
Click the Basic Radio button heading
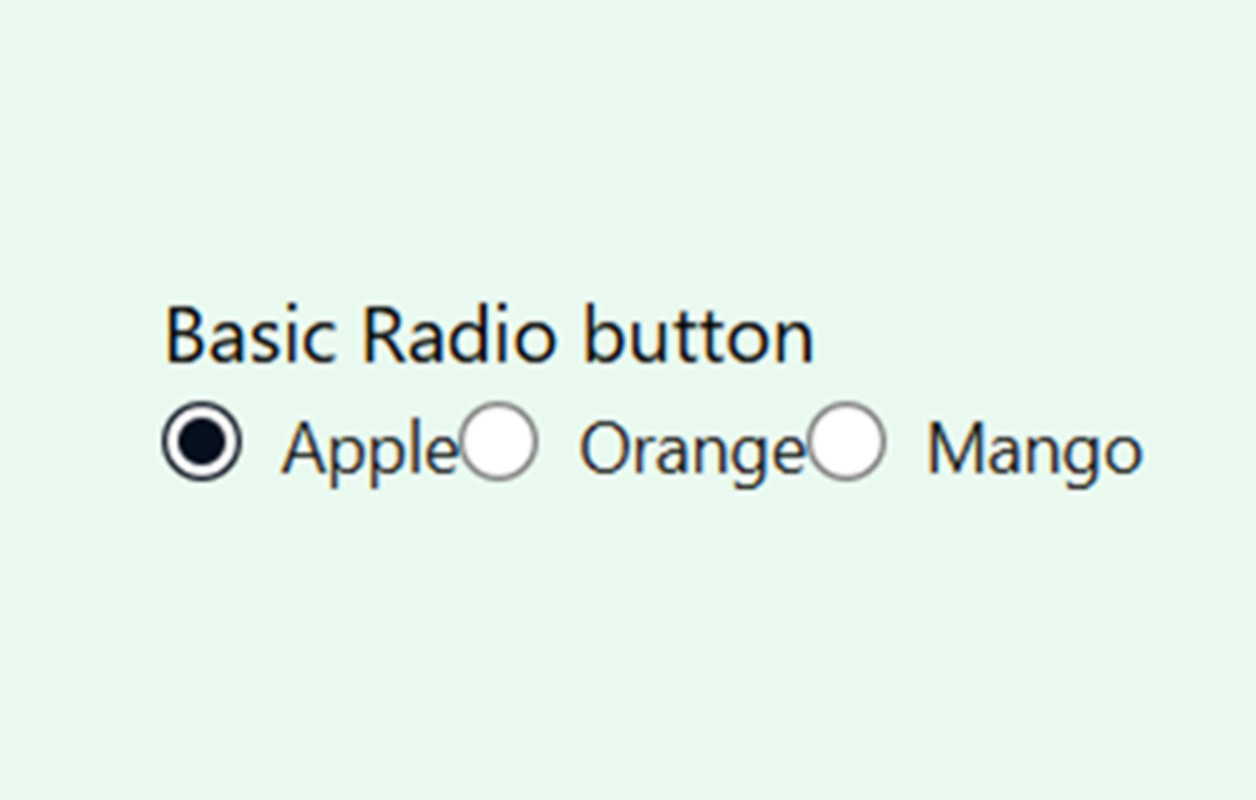[x=488, y=335]
